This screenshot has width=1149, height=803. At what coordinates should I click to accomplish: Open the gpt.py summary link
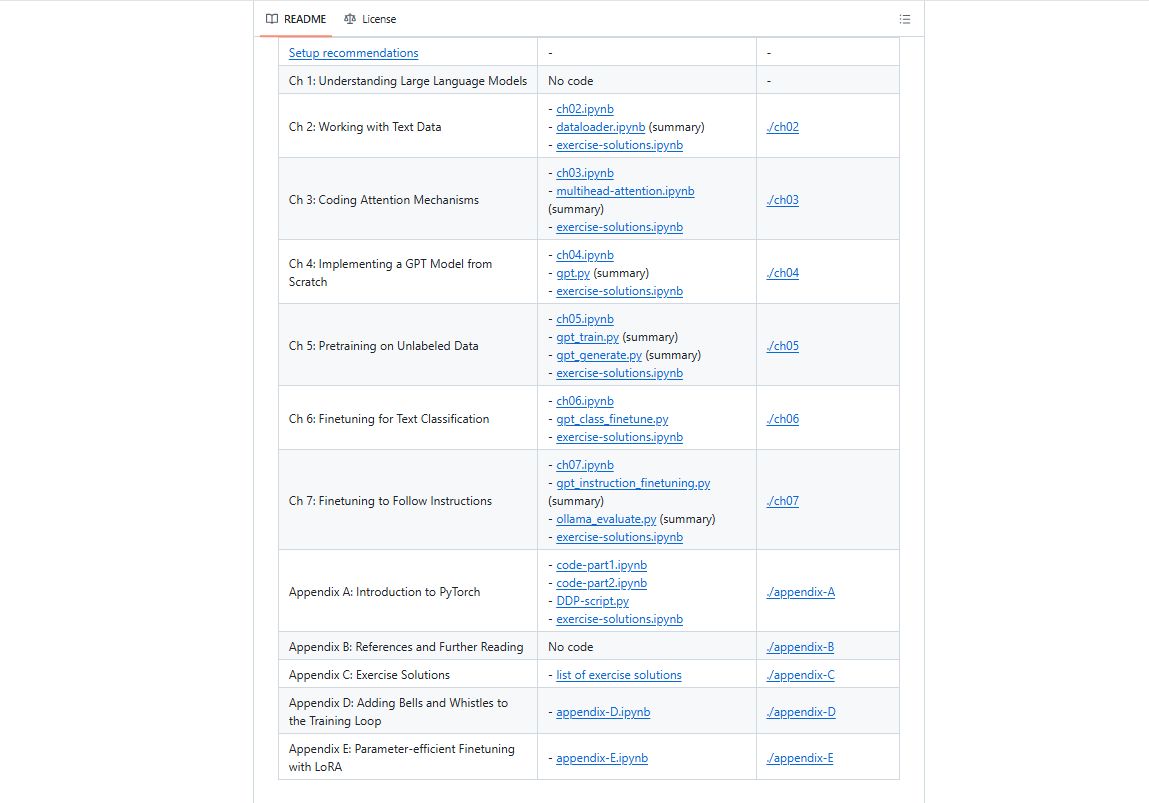pyautogui.click(x=573, y=273)
